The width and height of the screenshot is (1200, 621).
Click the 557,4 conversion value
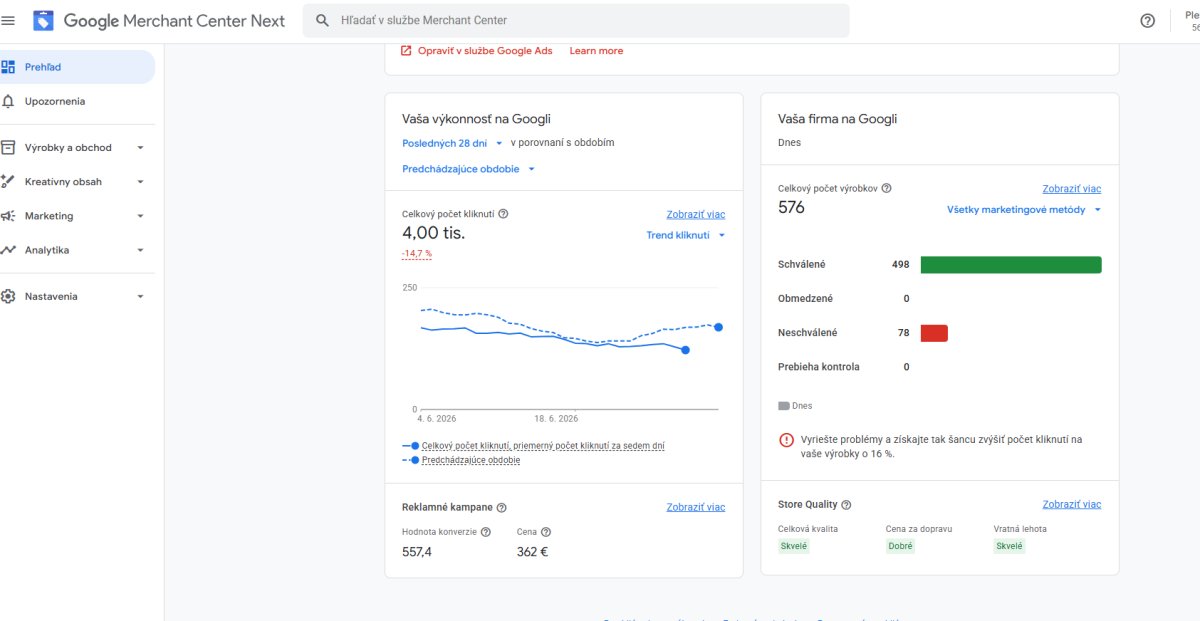[417, 551]
